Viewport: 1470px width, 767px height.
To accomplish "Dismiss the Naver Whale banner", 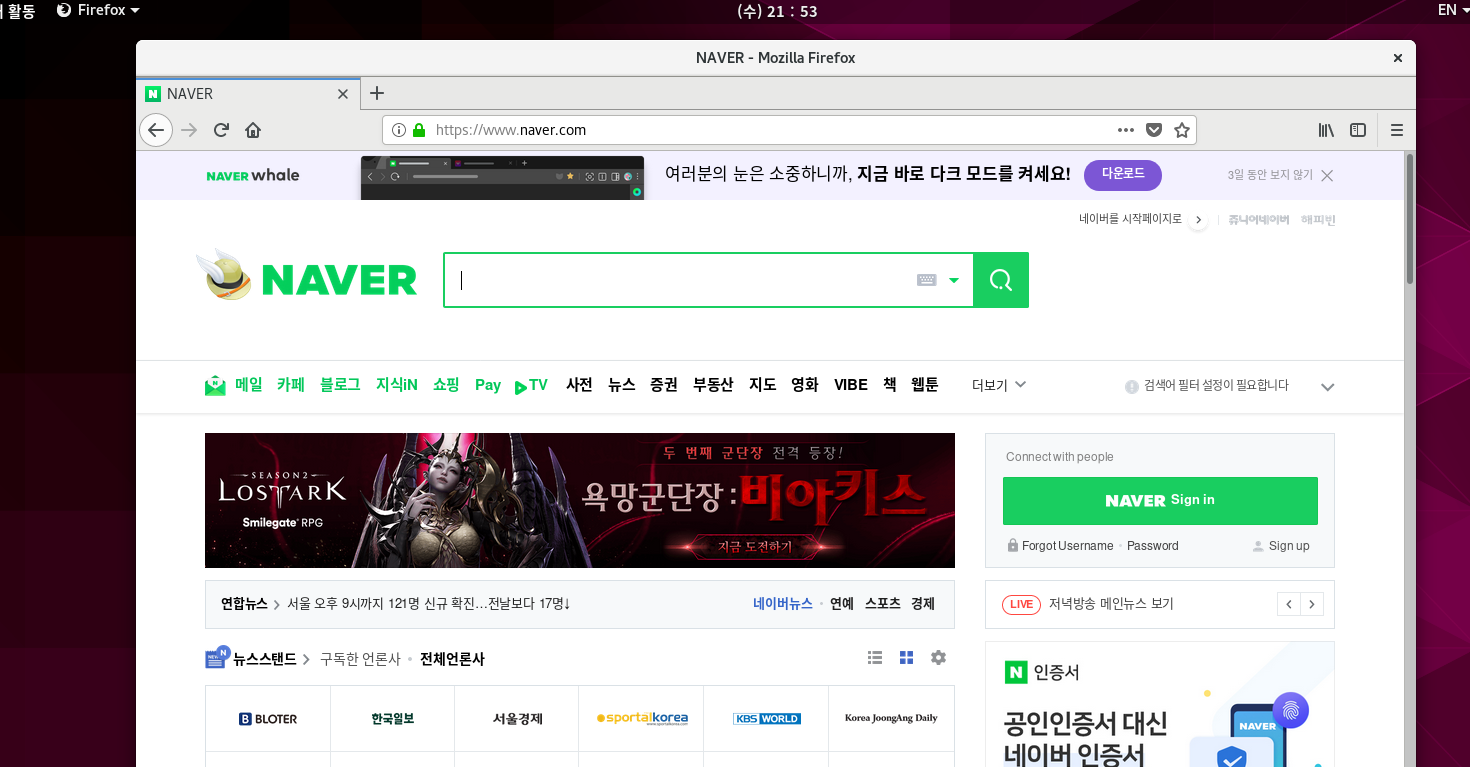I will pos(1327,175).
